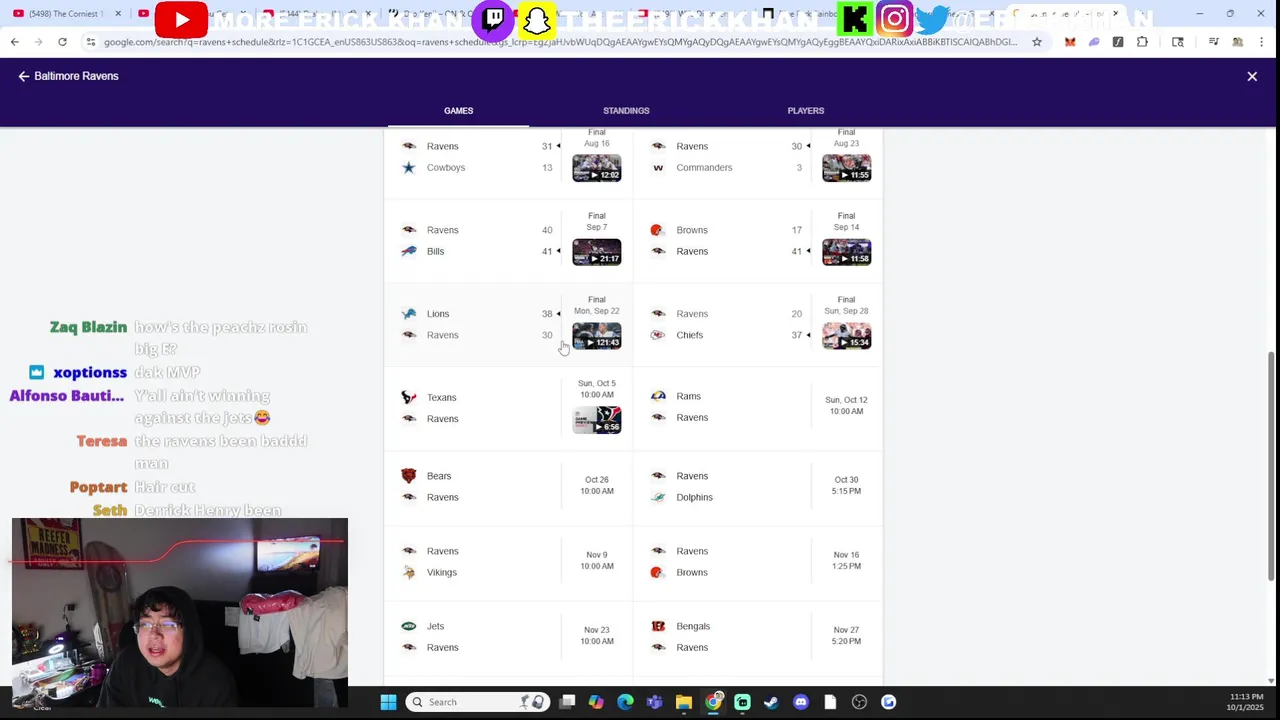1280x720 pixels.
Task: Open Discord from the taskbar
Action: tap(800, 702)
